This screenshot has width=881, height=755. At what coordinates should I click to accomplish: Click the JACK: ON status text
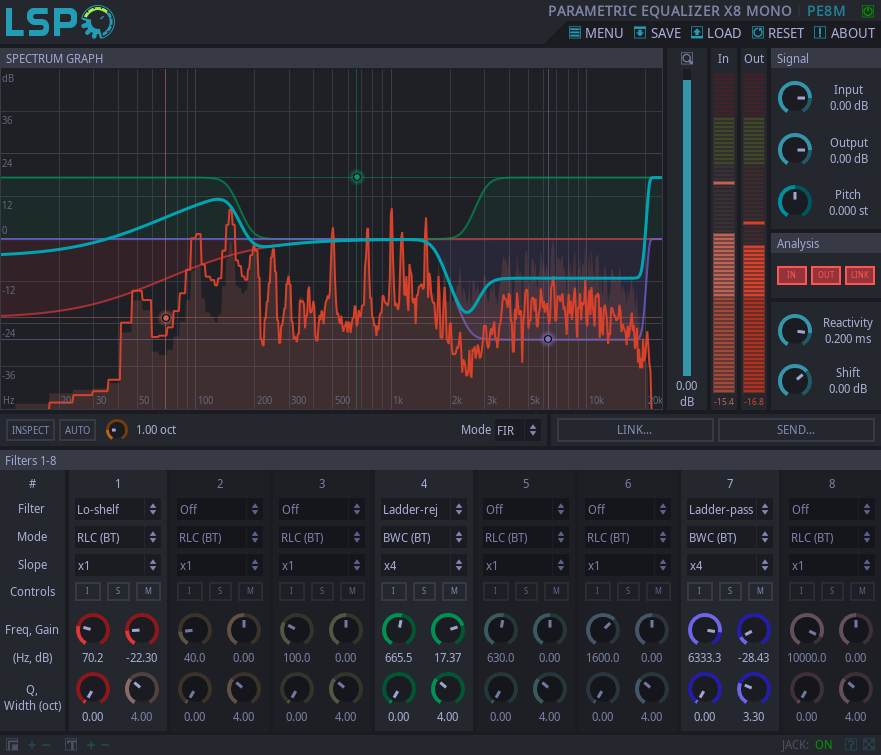pyautogui.click(x=807, y=745)
